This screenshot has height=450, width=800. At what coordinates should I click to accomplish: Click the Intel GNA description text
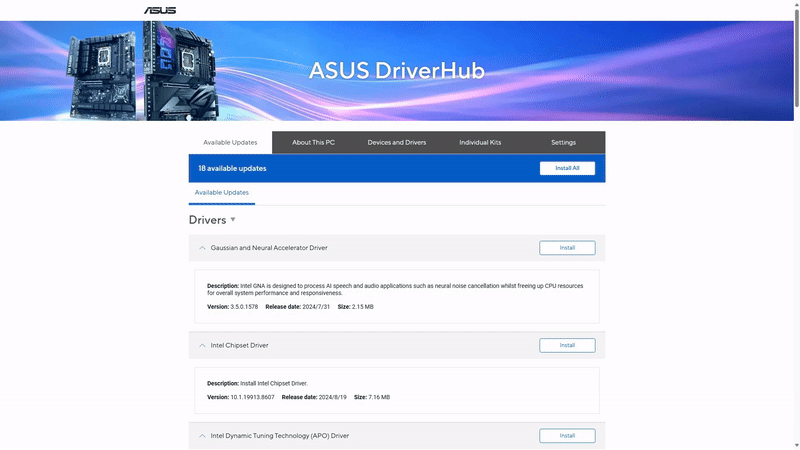coord(395,290)
